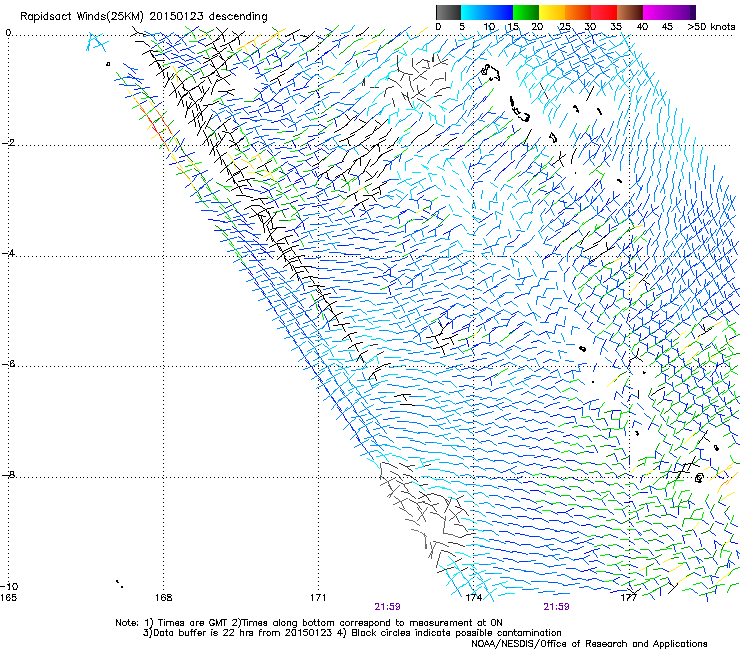Viewport: 740px width, 650px height.
Task: Click the red 30-35 knots segment of the color scale
Action: coord(604,12)
